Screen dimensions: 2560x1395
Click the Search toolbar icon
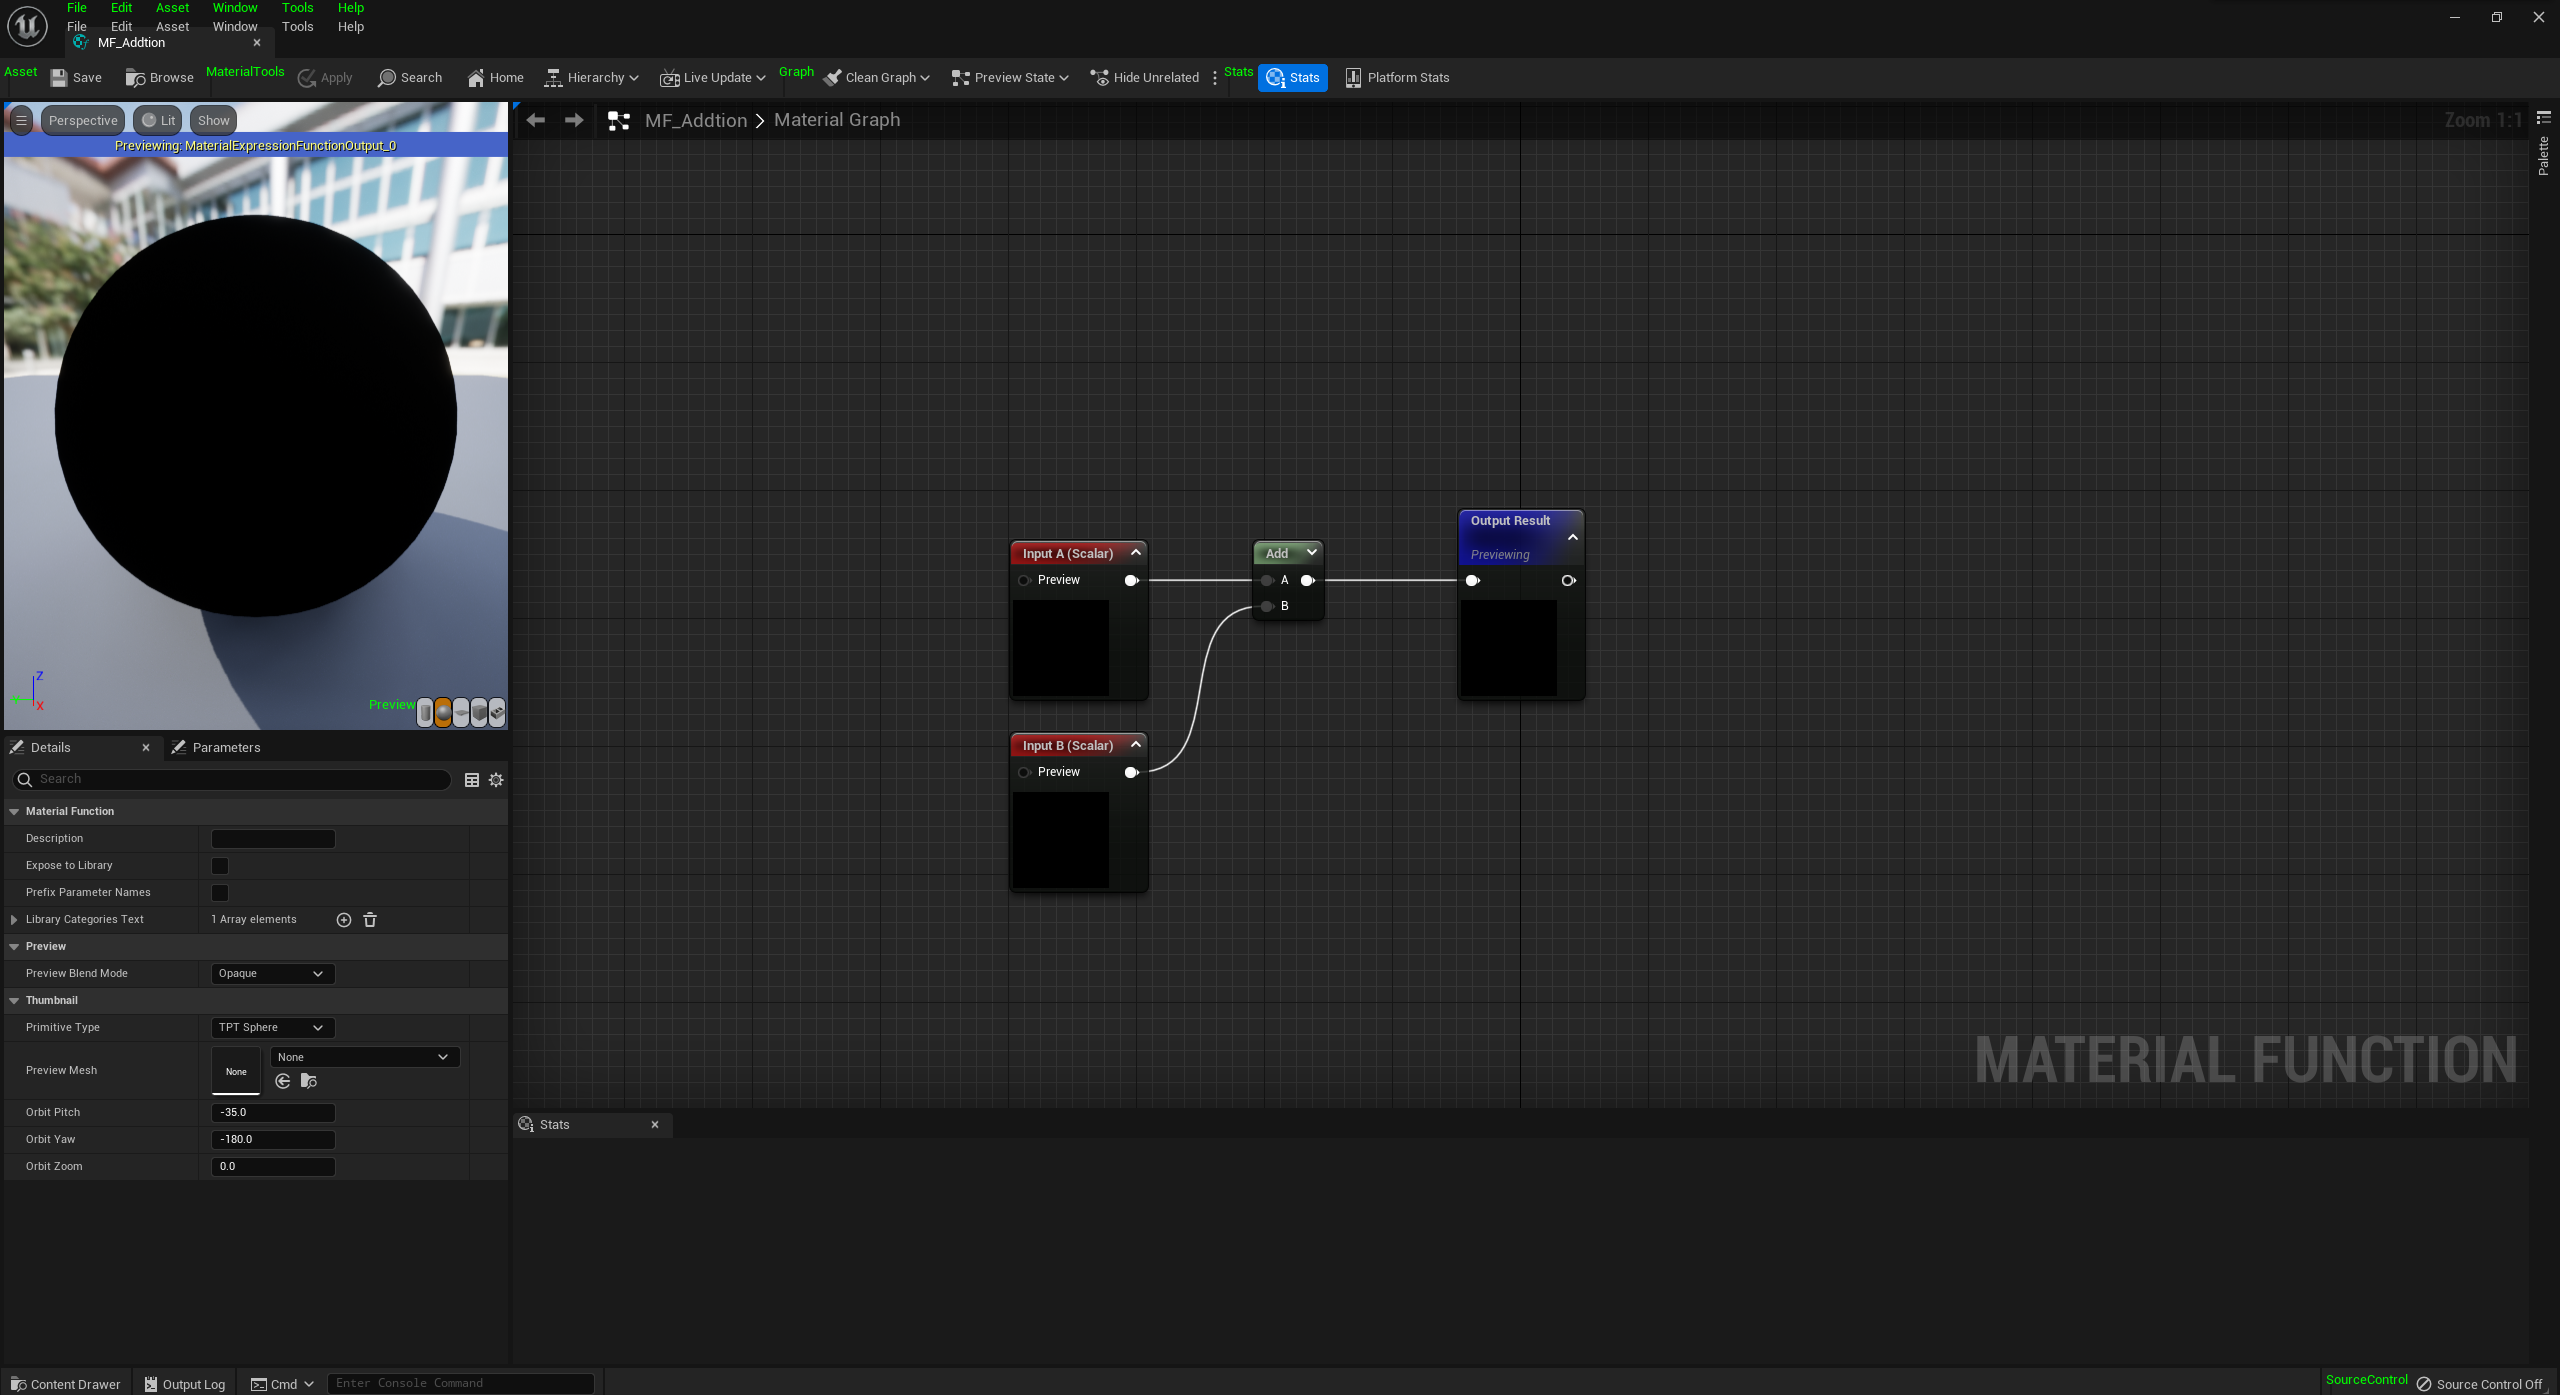coord(387,78)
